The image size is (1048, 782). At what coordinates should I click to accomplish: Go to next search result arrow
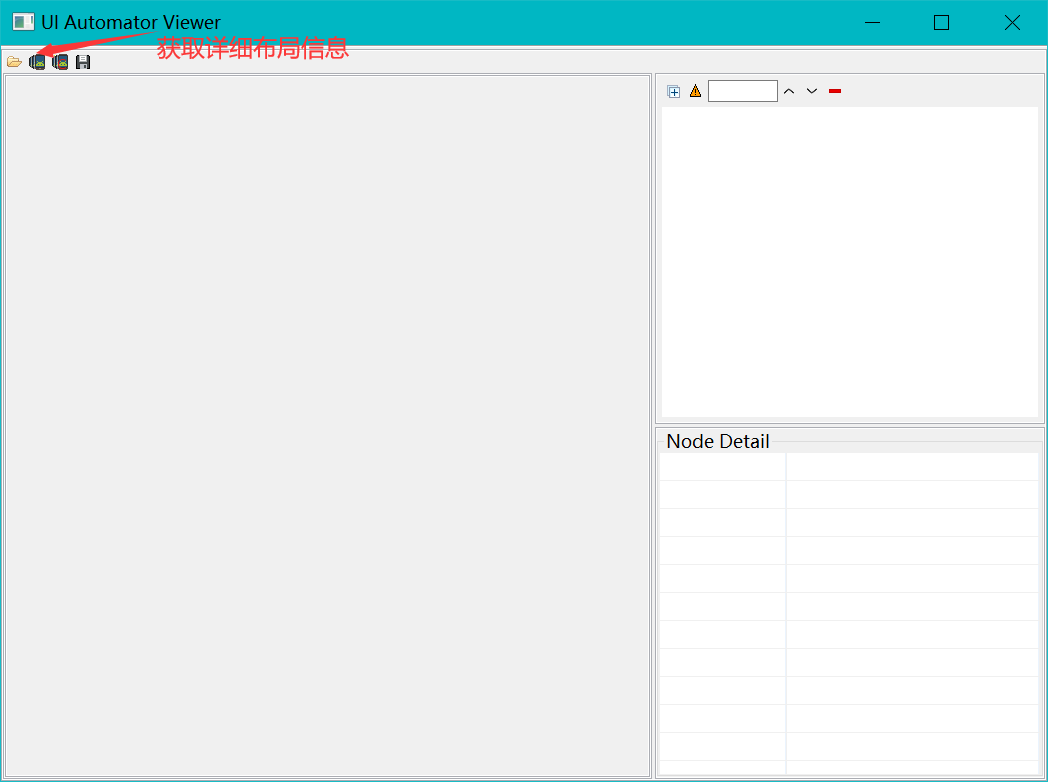811,91
